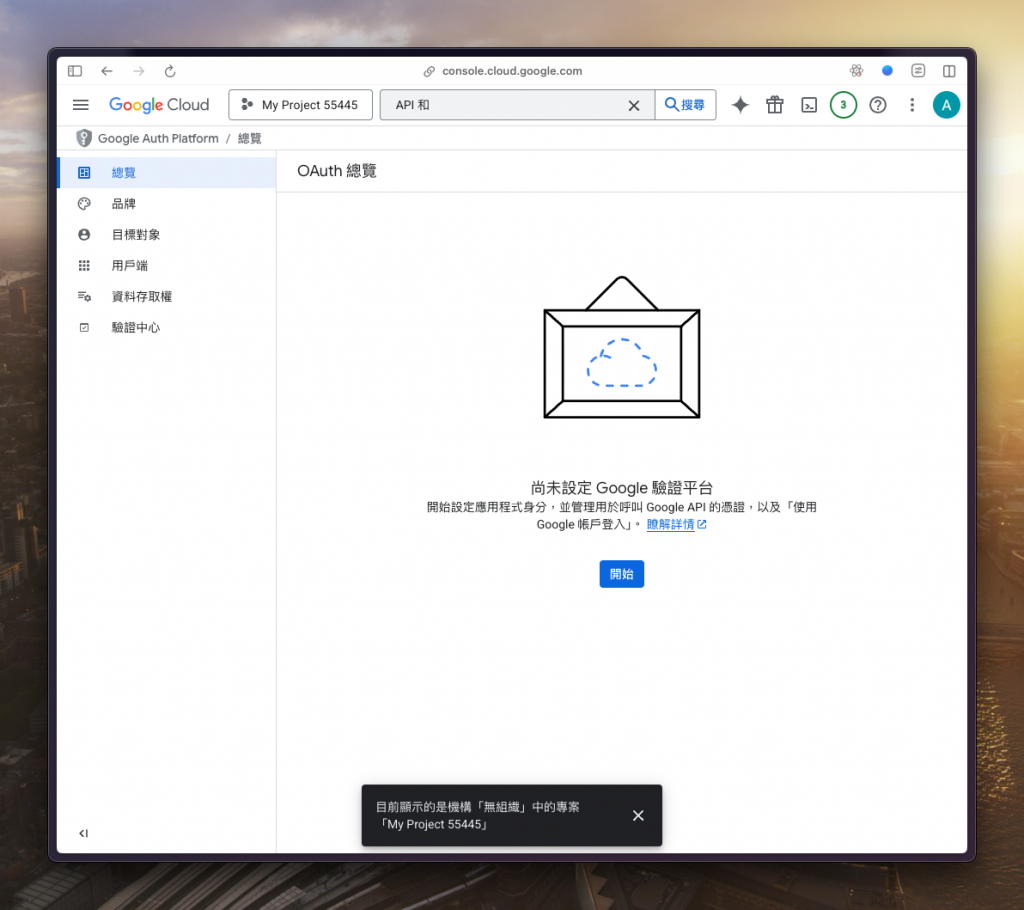This screenshot has height=910, width=1024.
Task: Select 品牌 in the sidebar
Action: [167, 204]
